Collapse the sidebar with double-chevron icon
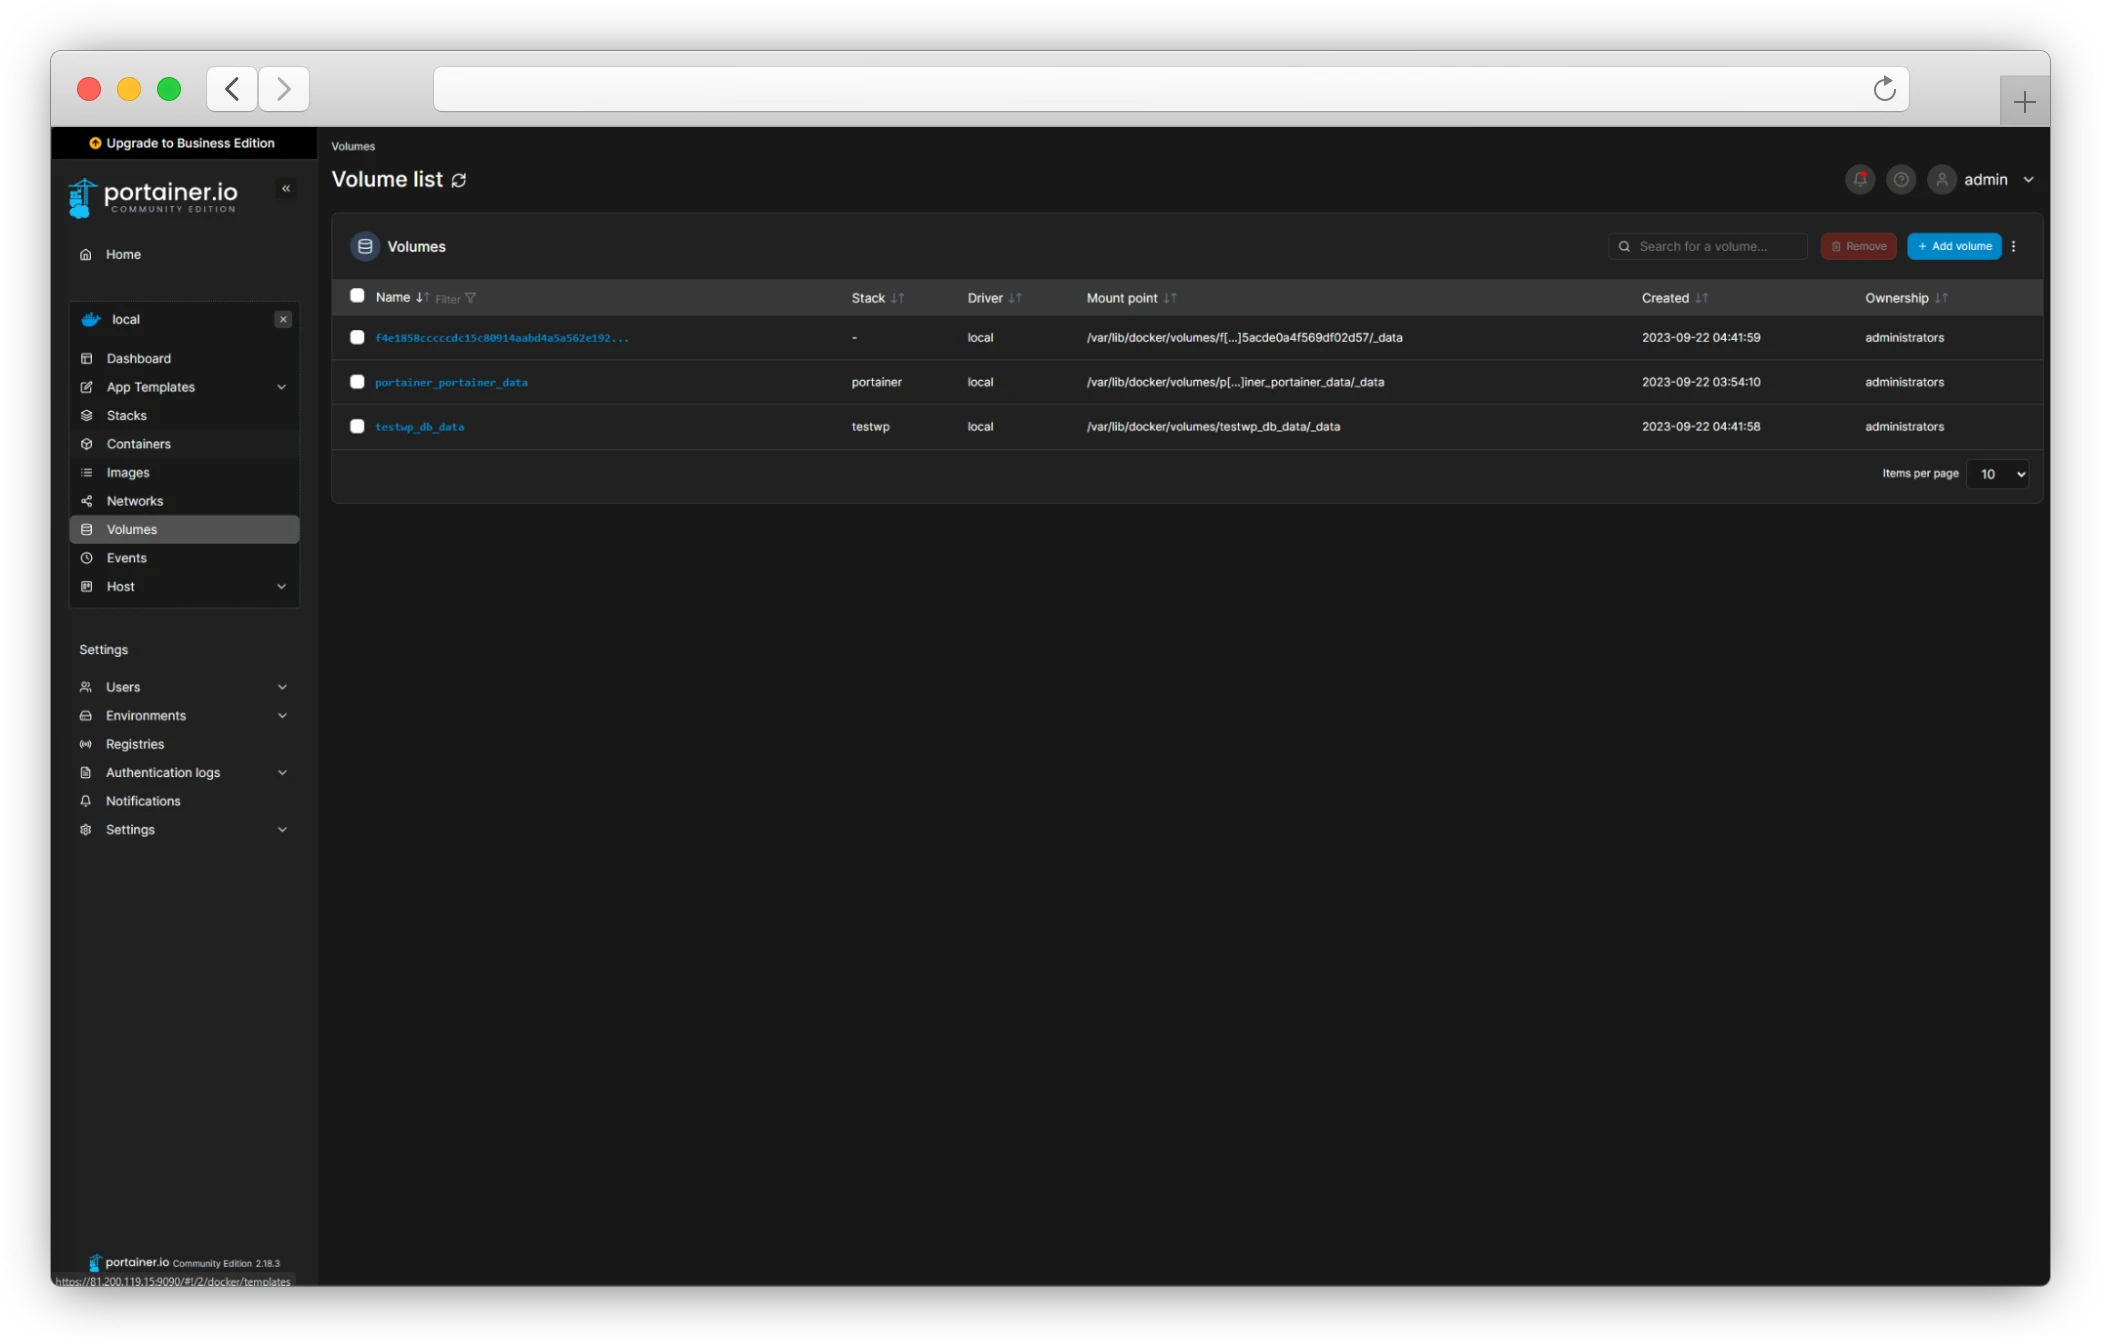2101x1337 pixels. (x=286, y=188)
